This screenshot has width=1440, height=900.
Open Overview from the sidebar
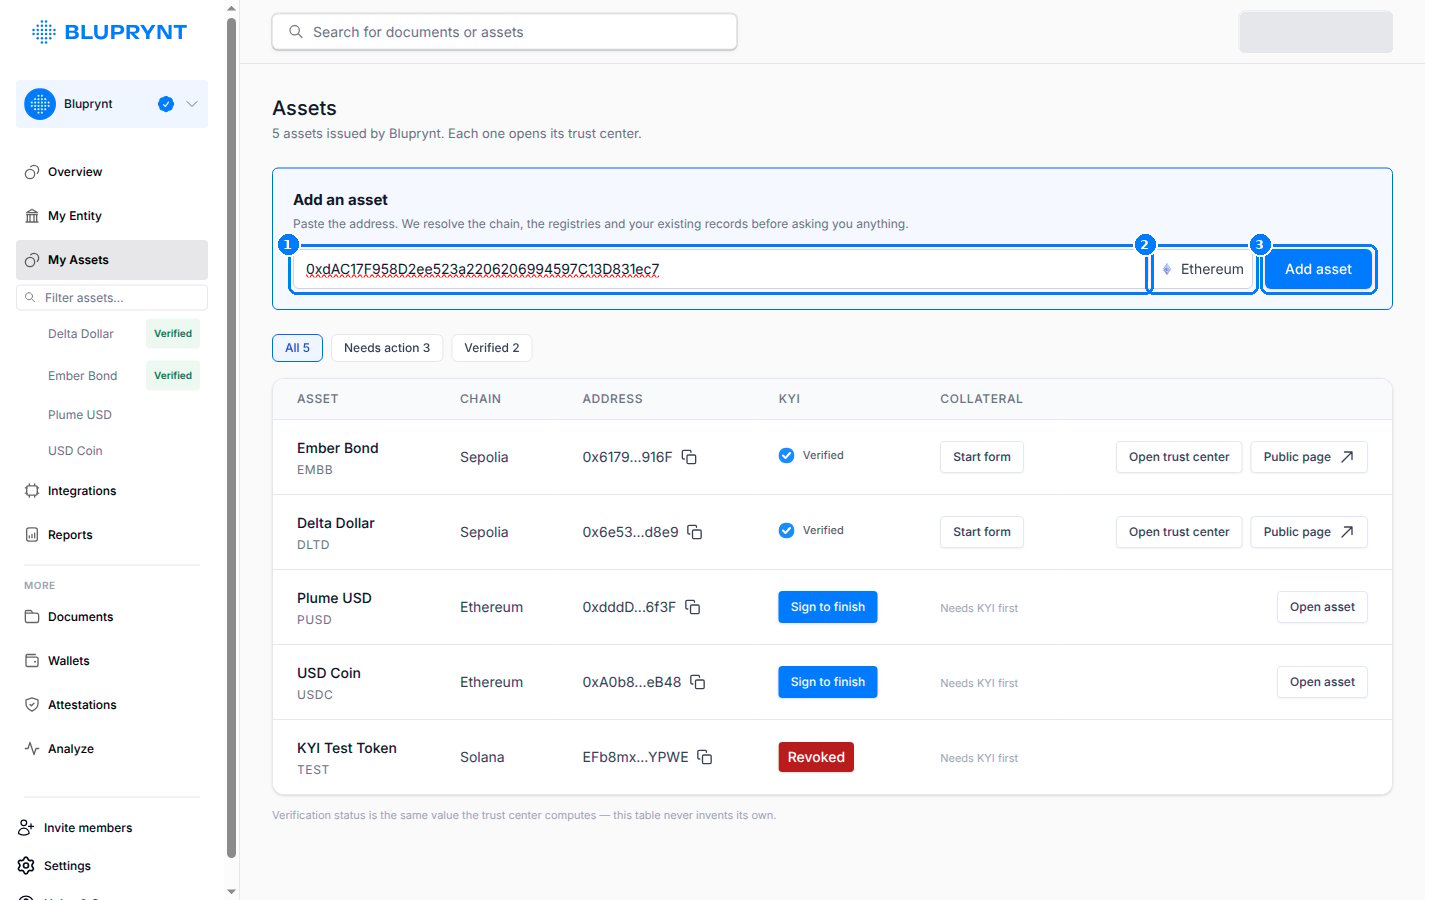click(112, 172)
